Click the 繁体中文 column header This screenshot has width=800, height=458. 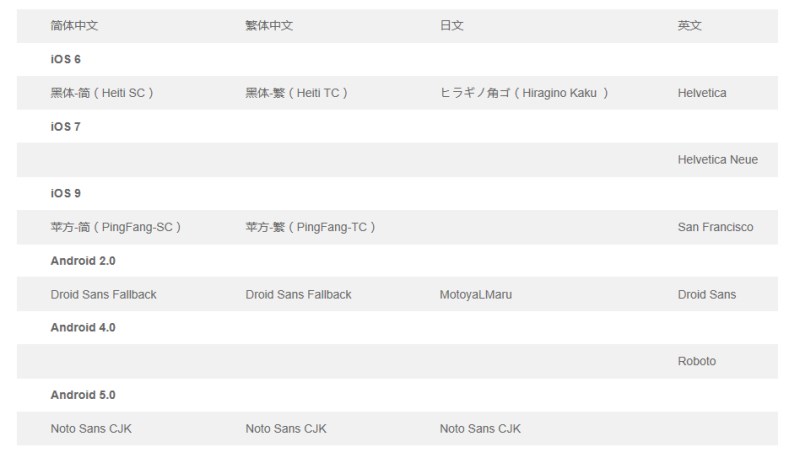click(x=269, y=26)
